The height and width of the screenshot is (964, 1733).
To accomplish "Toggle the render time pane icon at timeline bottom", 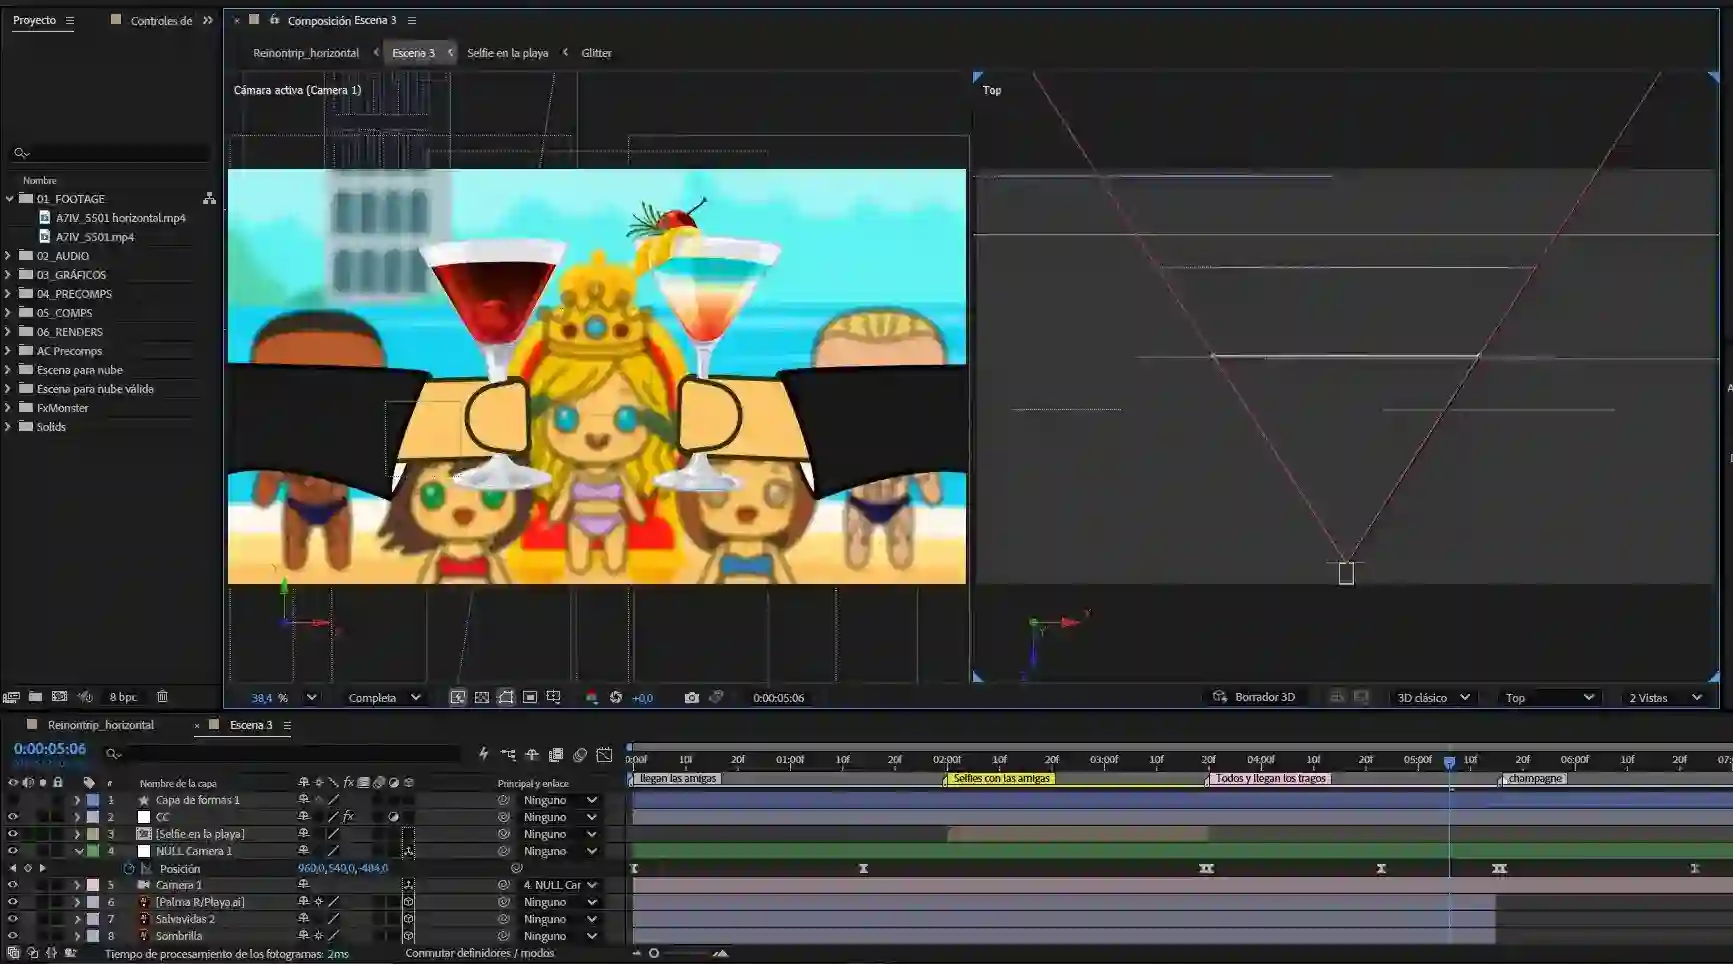I will point(70,954).
